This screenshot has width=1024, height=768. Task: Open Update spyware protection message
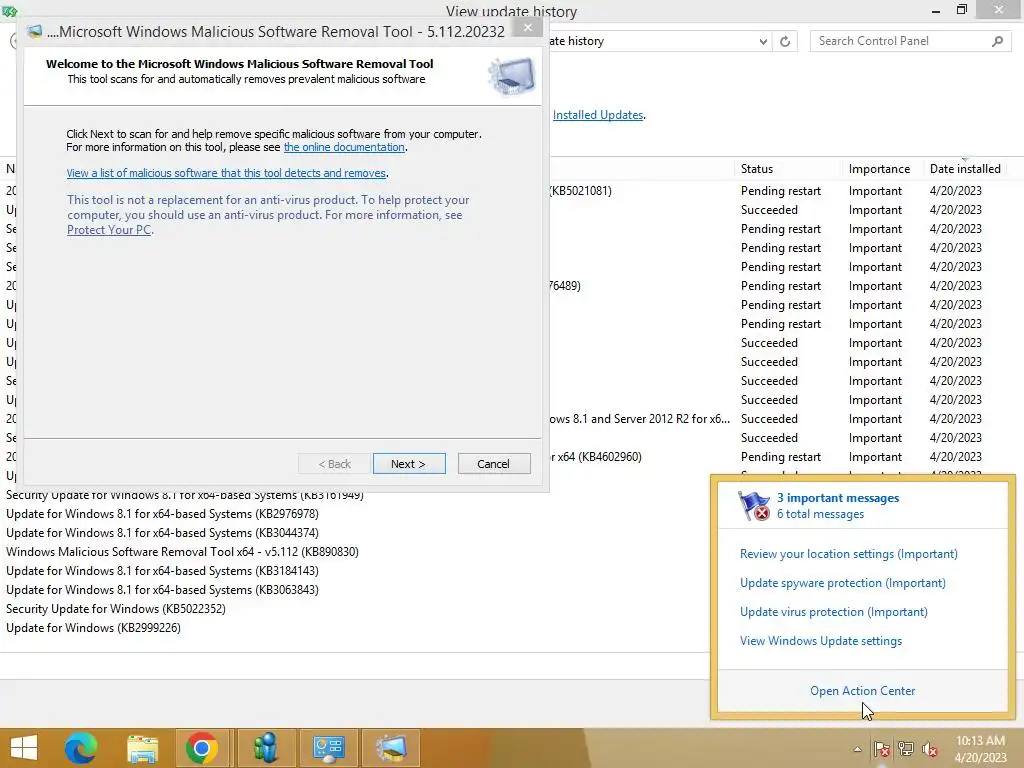point(842,583)
